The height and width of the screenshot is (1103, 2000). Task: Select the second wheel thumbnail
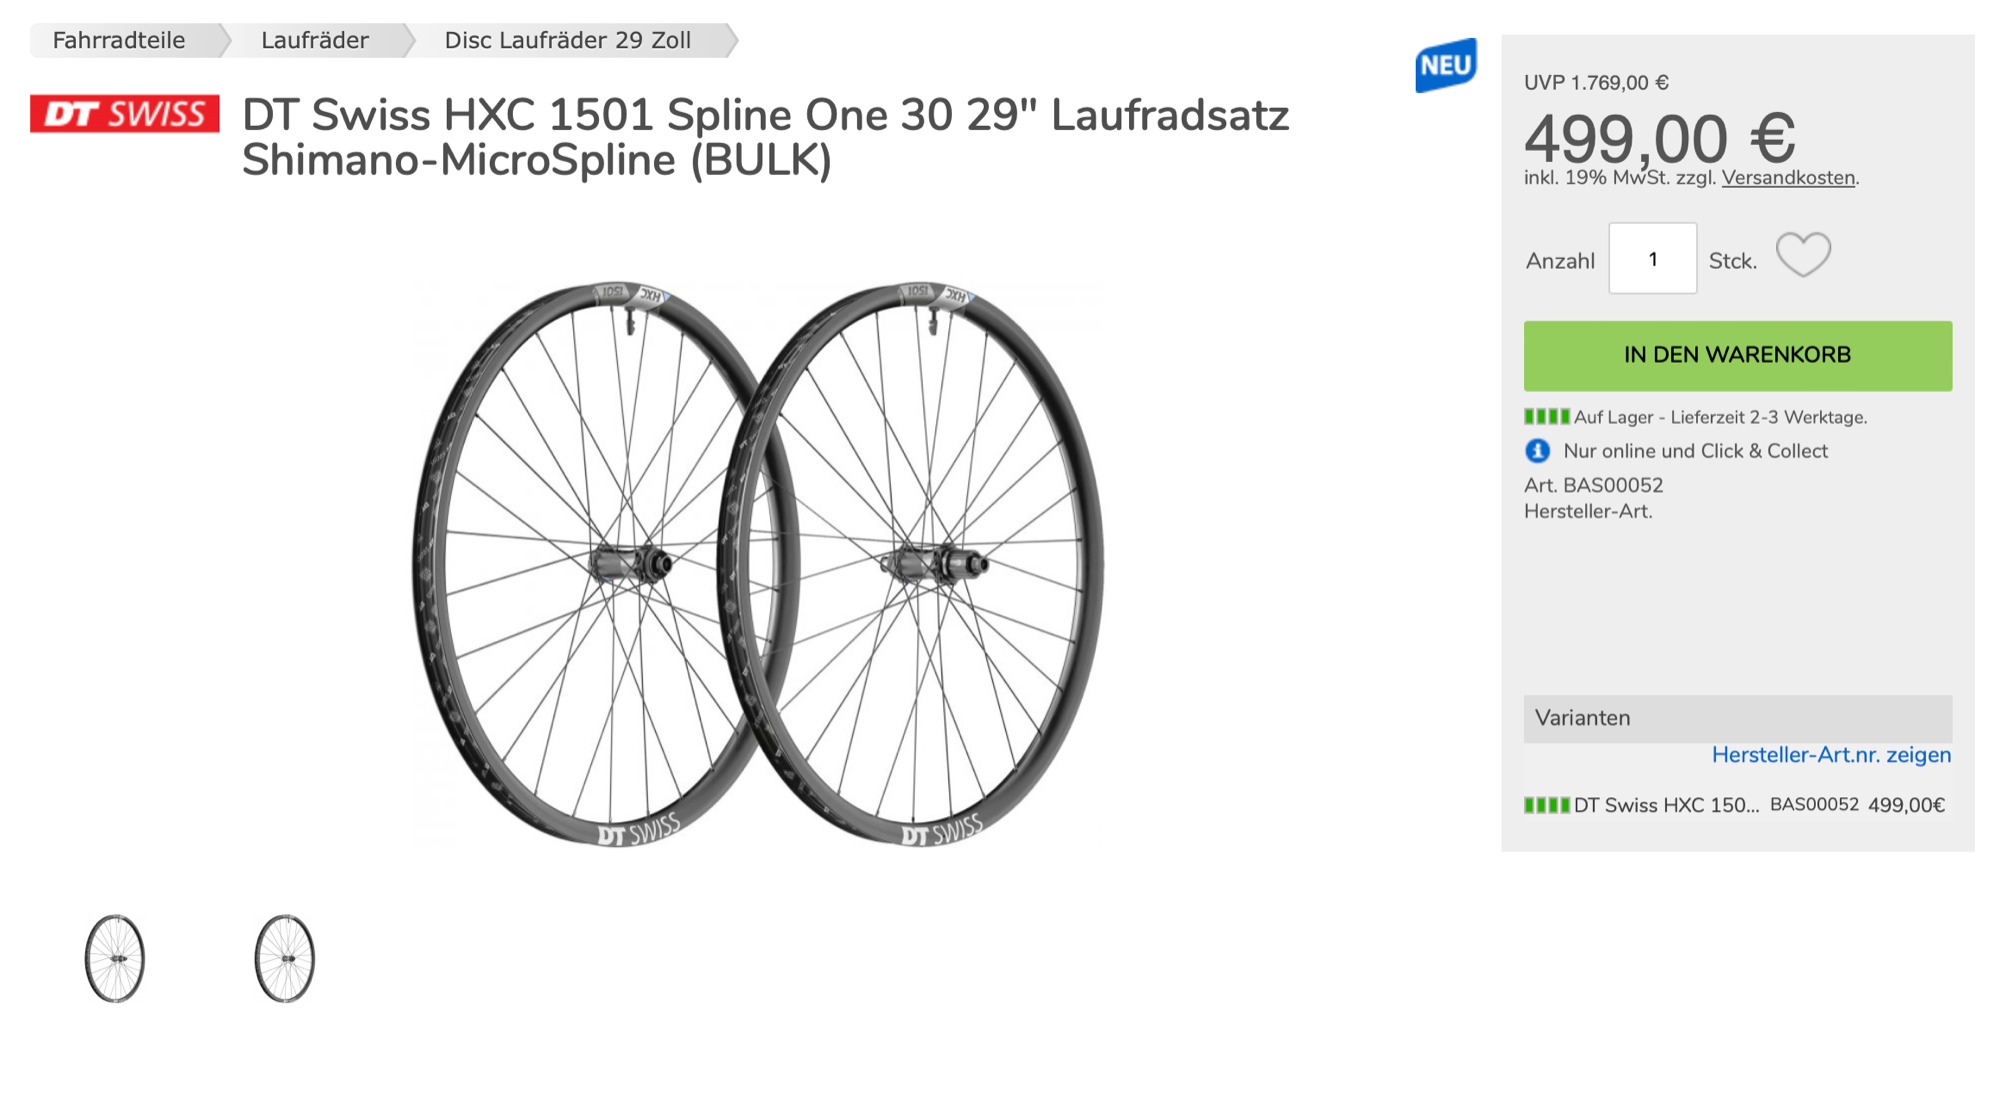click(x=285, y=958)
